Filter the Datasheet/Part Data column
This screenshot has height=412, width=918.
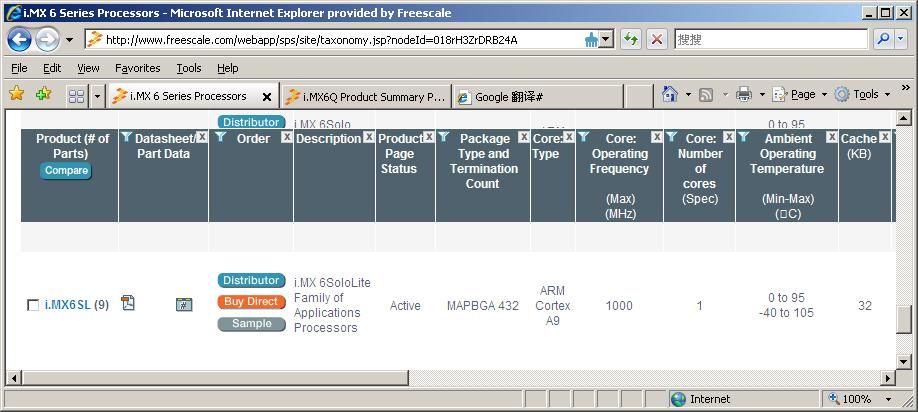point(126,137)
